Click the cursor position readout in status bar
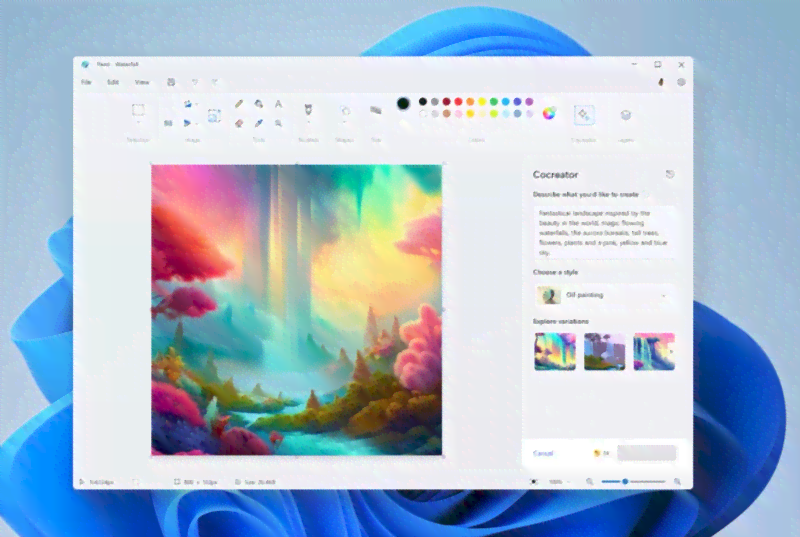 click(x=96, y=481)
